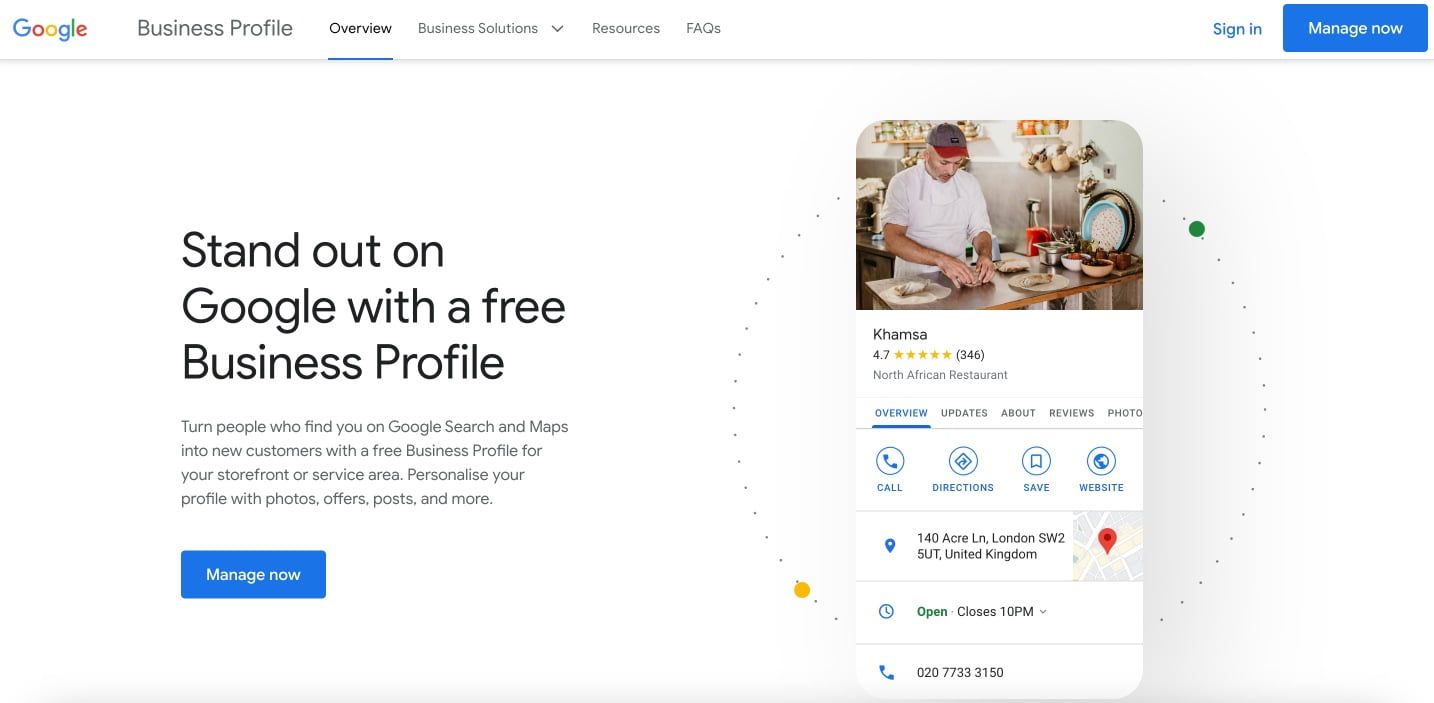Open the Resources menu item
This screenshot has height=703, width=1434.
tap(625, 29)
